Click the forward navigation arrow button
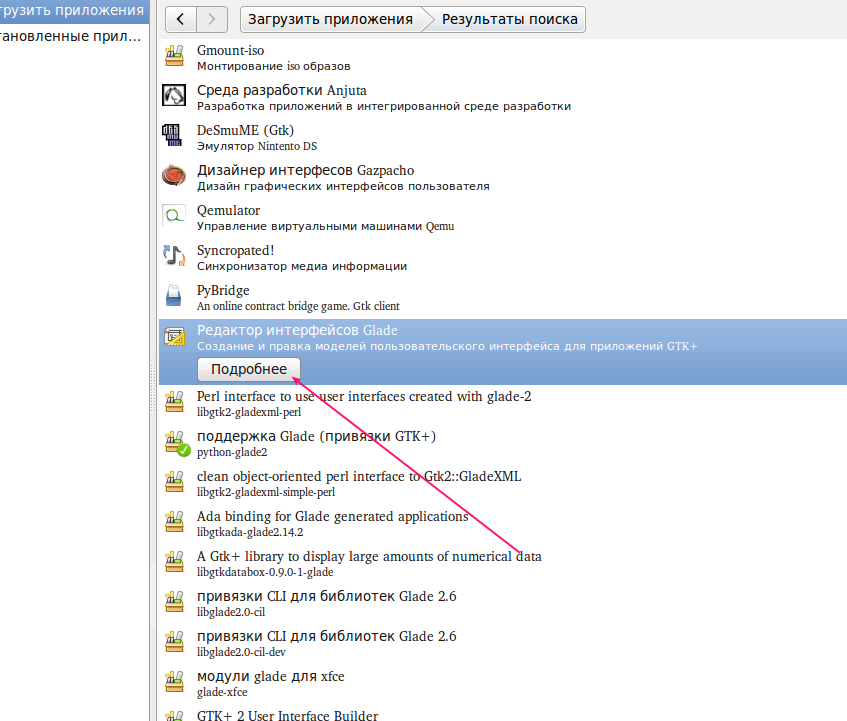The width and height of the screenshot is (847, 721). (x=212, y=19)
